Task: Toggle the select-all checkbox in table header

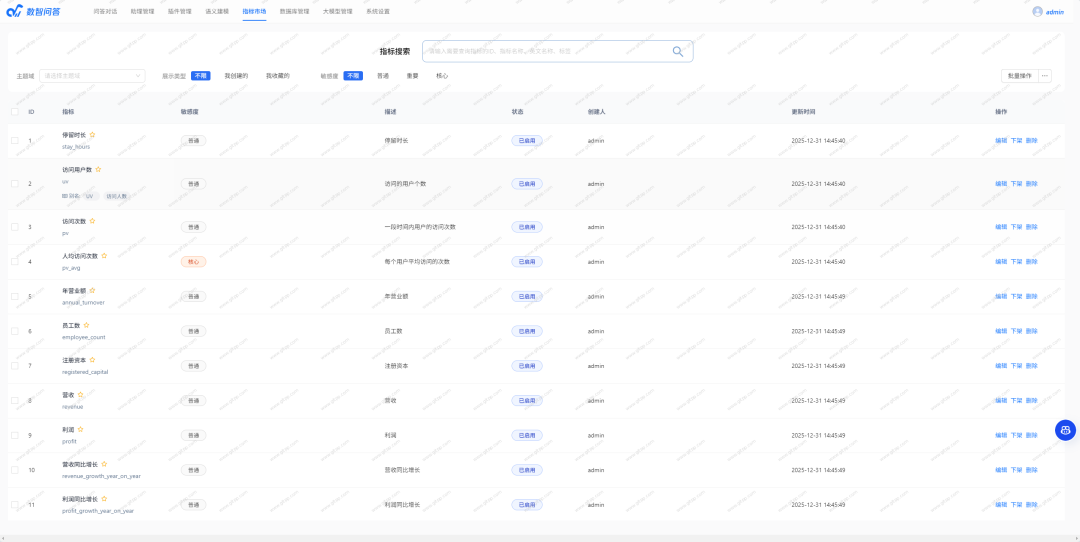Action: 15,112
